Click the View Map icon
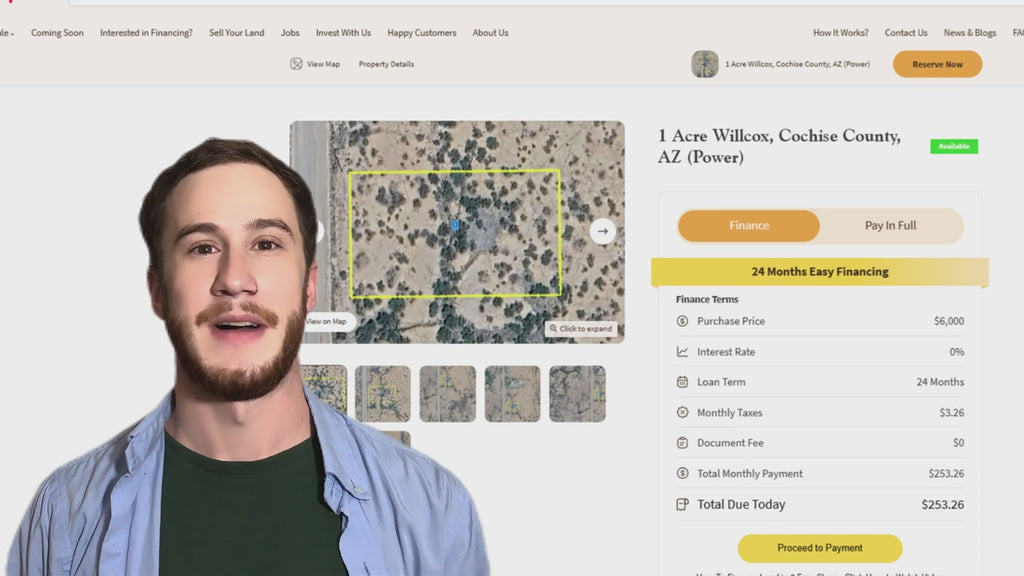The image size is (1024, 576). (296, 64)
